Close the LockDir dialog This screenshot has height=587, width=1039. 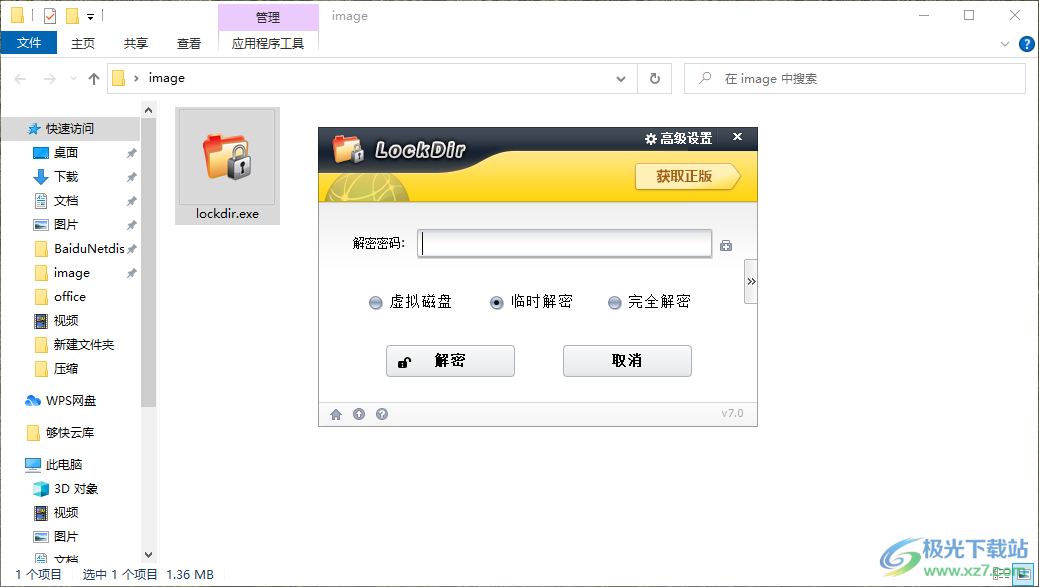738,136
